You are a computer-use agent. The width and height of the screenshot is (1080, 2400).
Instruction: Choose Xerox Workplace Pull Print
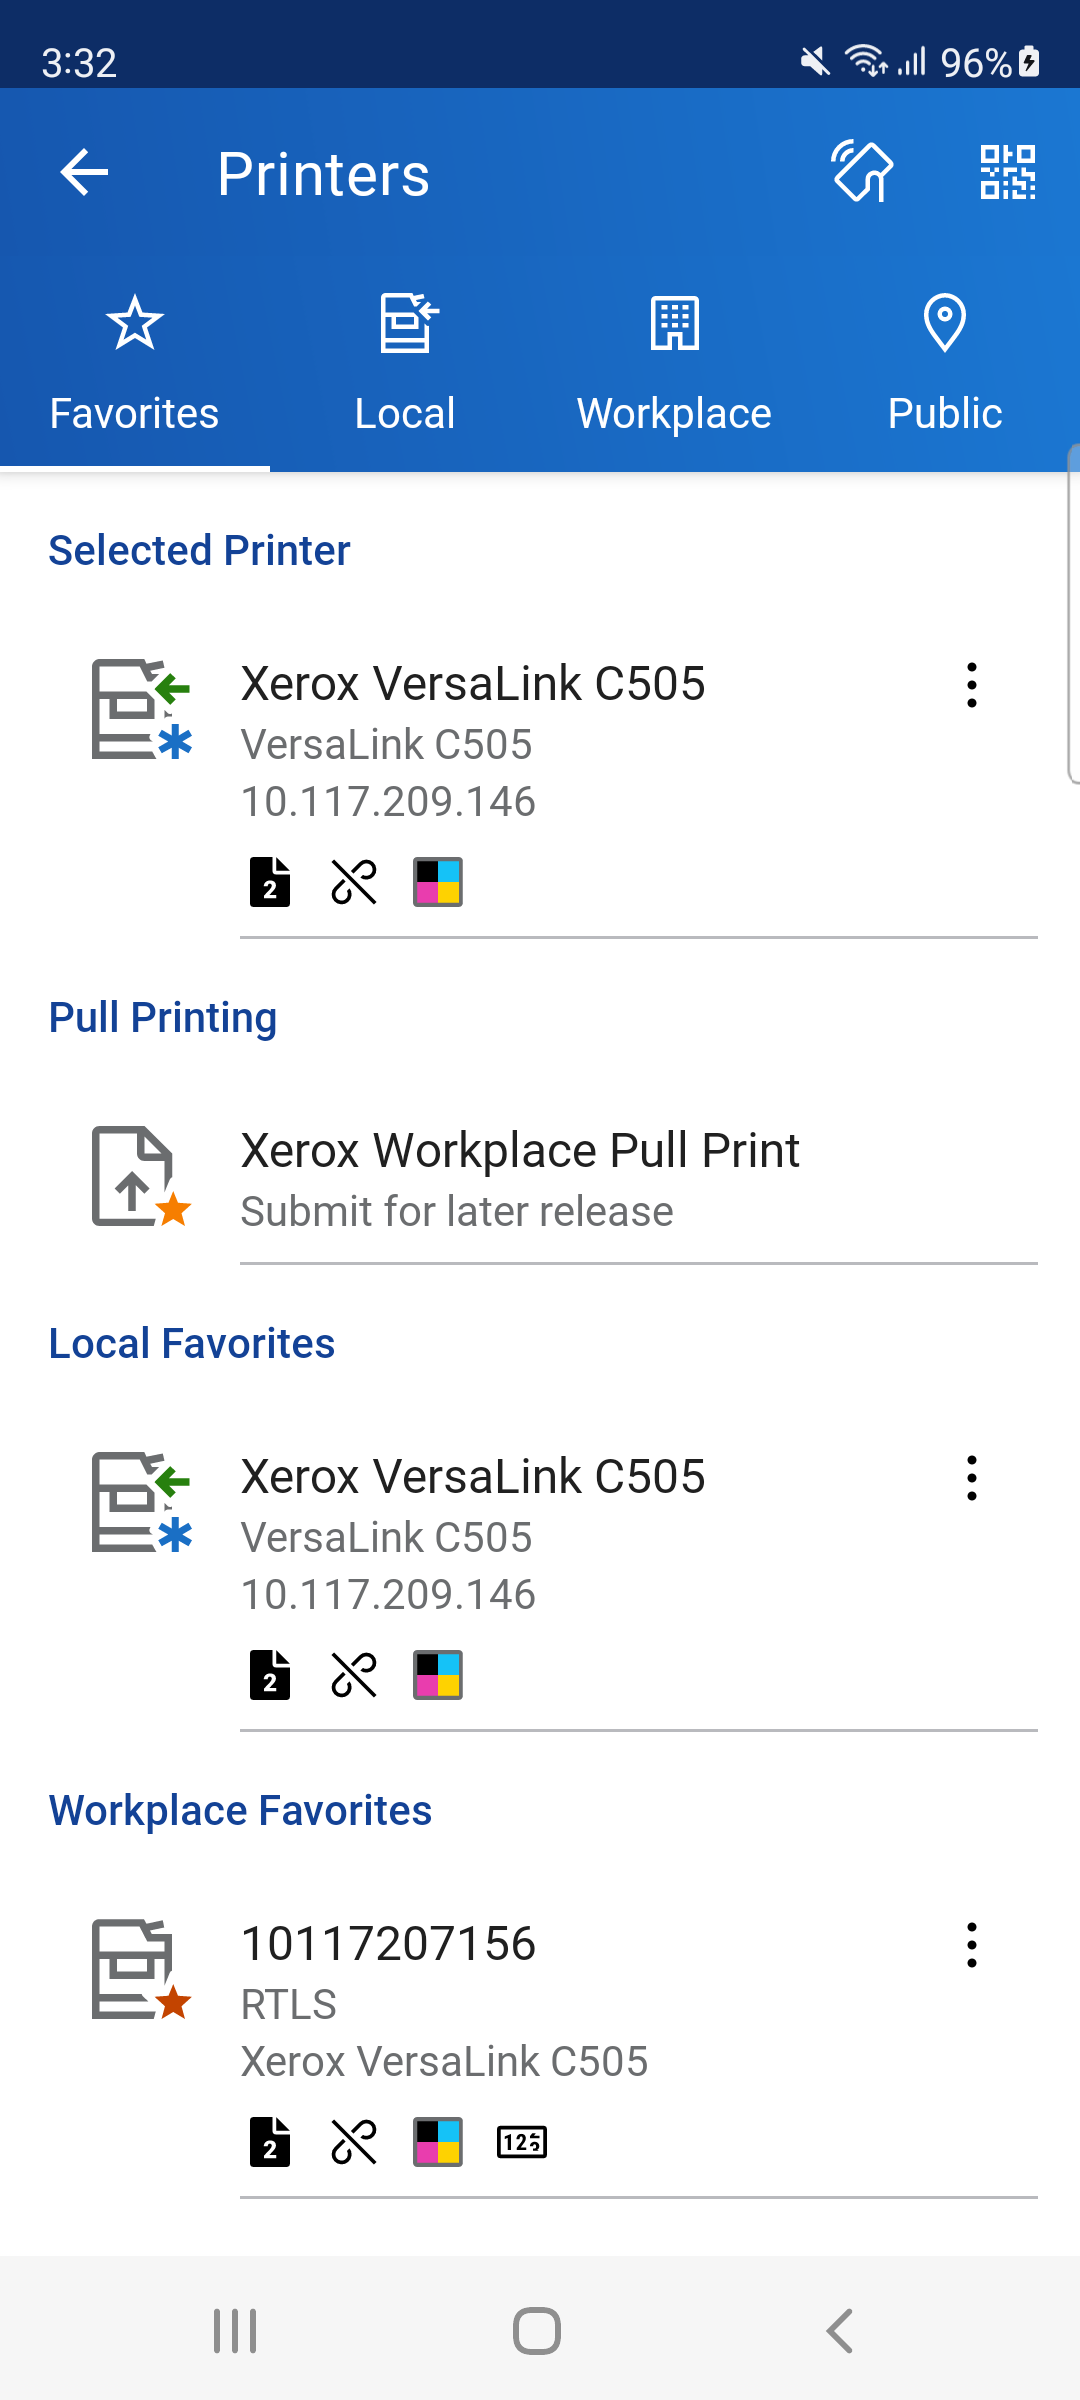tap(540, 1178)
